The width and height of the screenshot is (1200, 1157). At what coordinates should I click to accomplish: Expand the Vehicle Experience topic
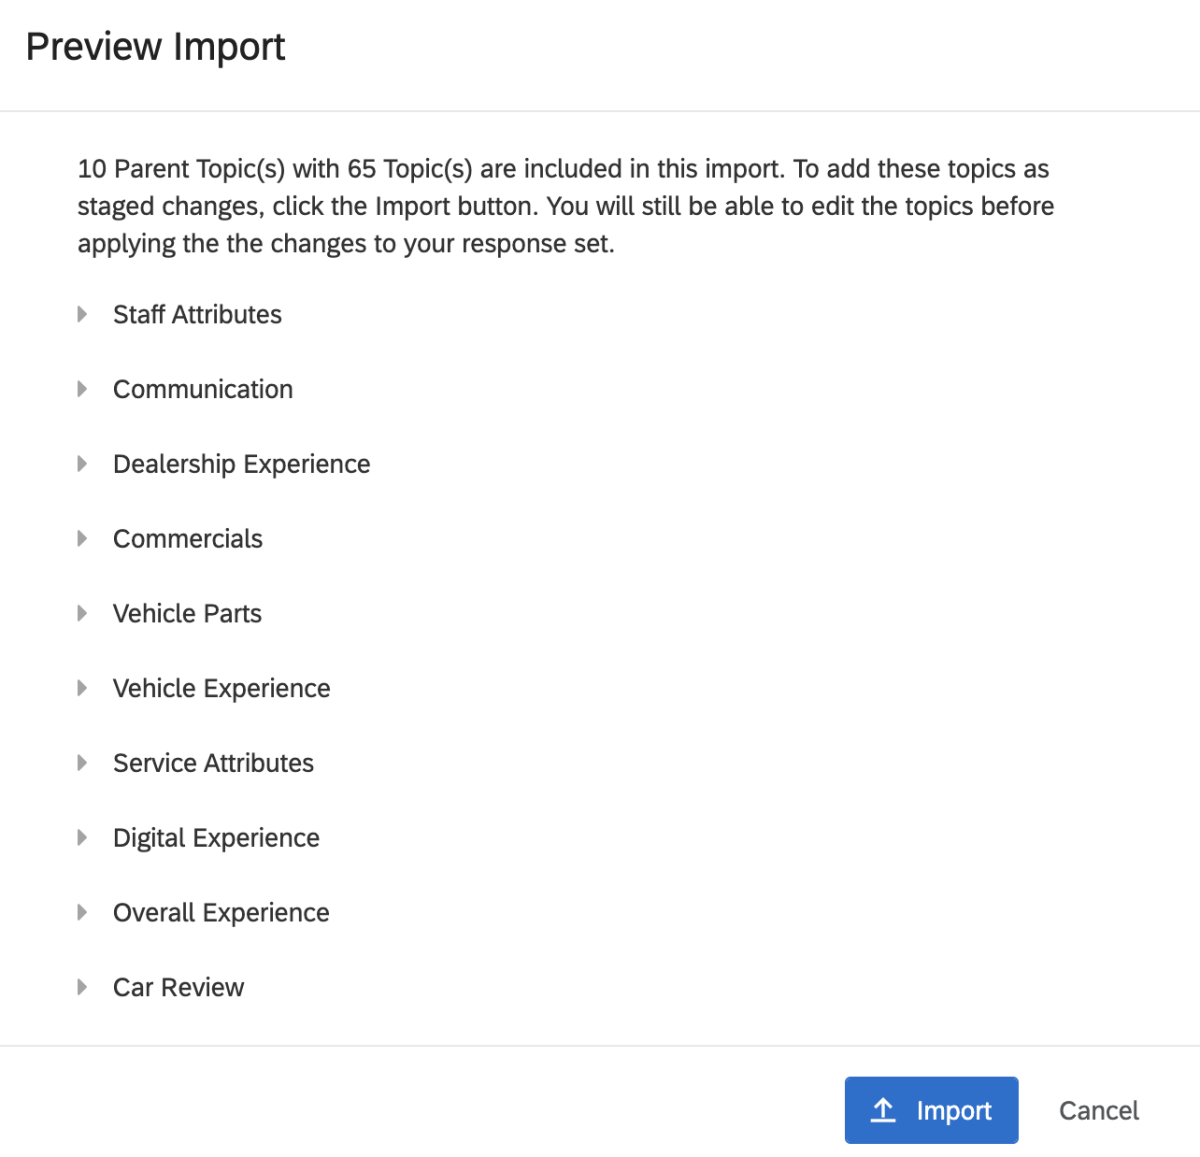click(83, 687)
